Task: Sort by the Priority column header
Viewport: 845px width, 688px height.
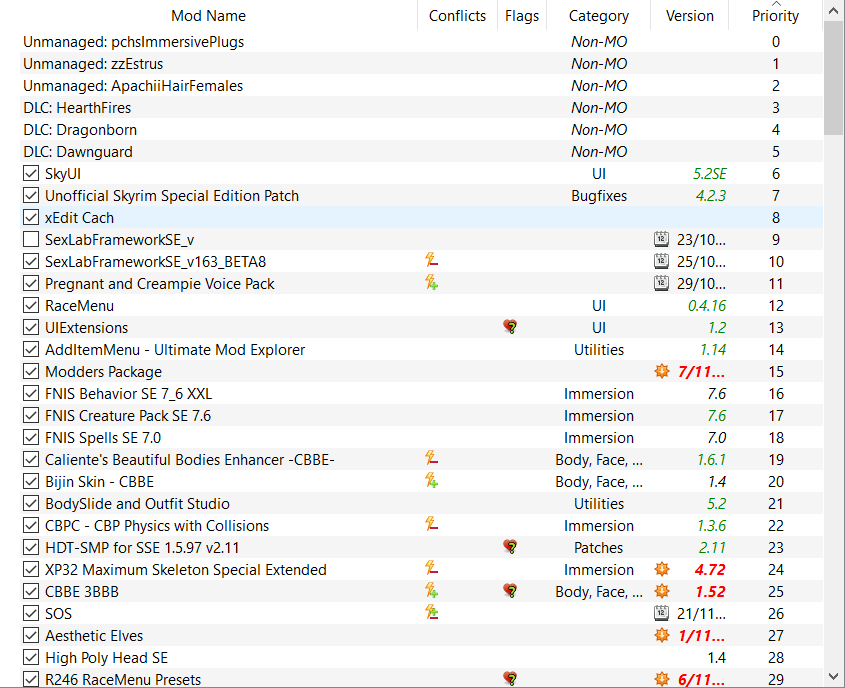Action: tap(775, 16)
